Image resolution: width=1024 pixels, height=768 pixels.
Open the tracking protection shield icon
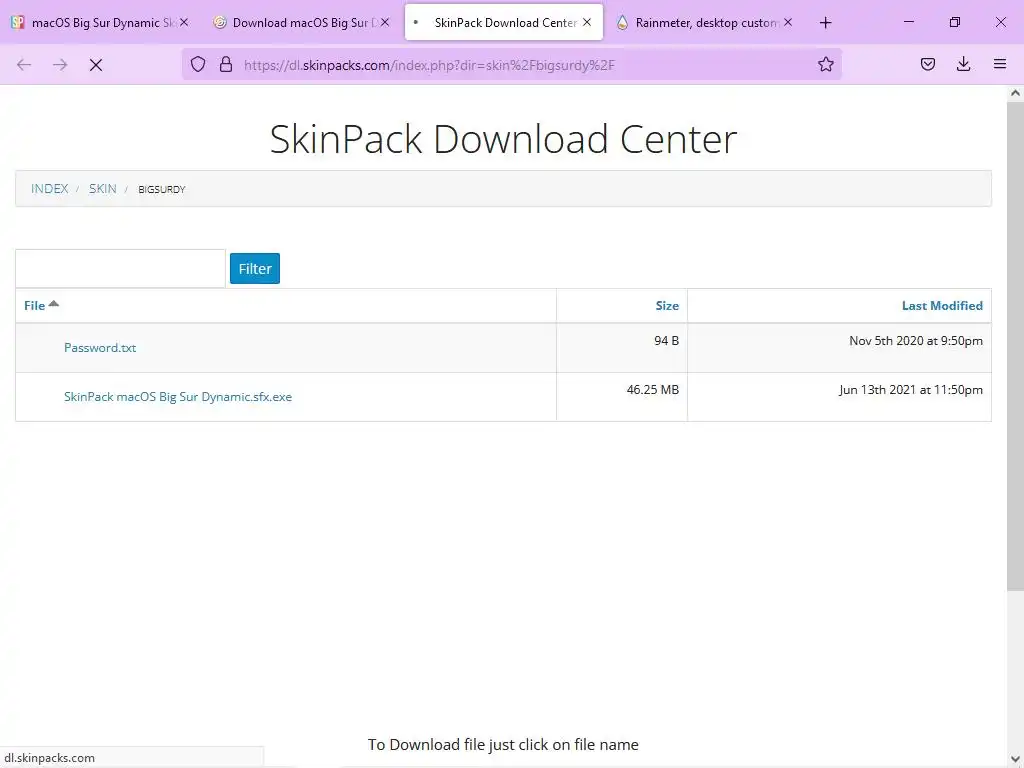198,64
